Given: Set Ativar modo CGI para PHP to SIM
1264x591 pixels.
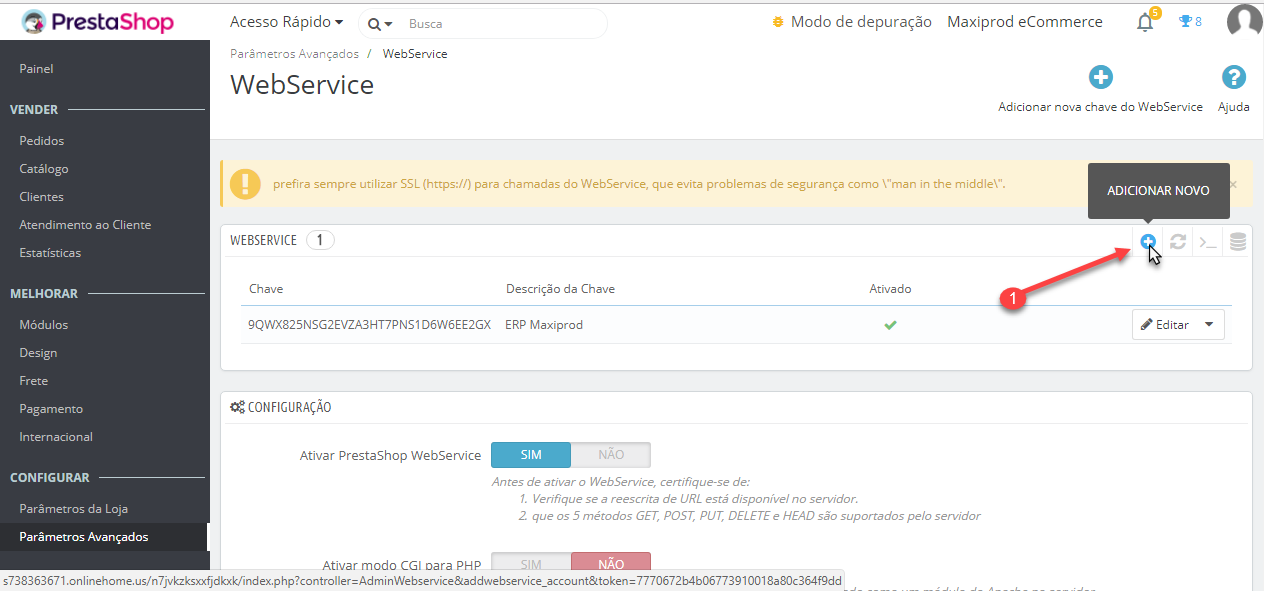Looking at the screenshot, I should click(531, 565).
